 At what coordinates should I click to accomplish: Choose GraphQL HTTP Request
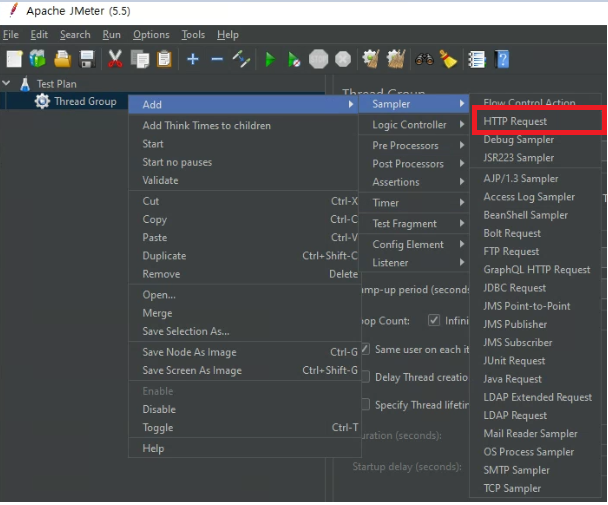click(x=537, y=270)
